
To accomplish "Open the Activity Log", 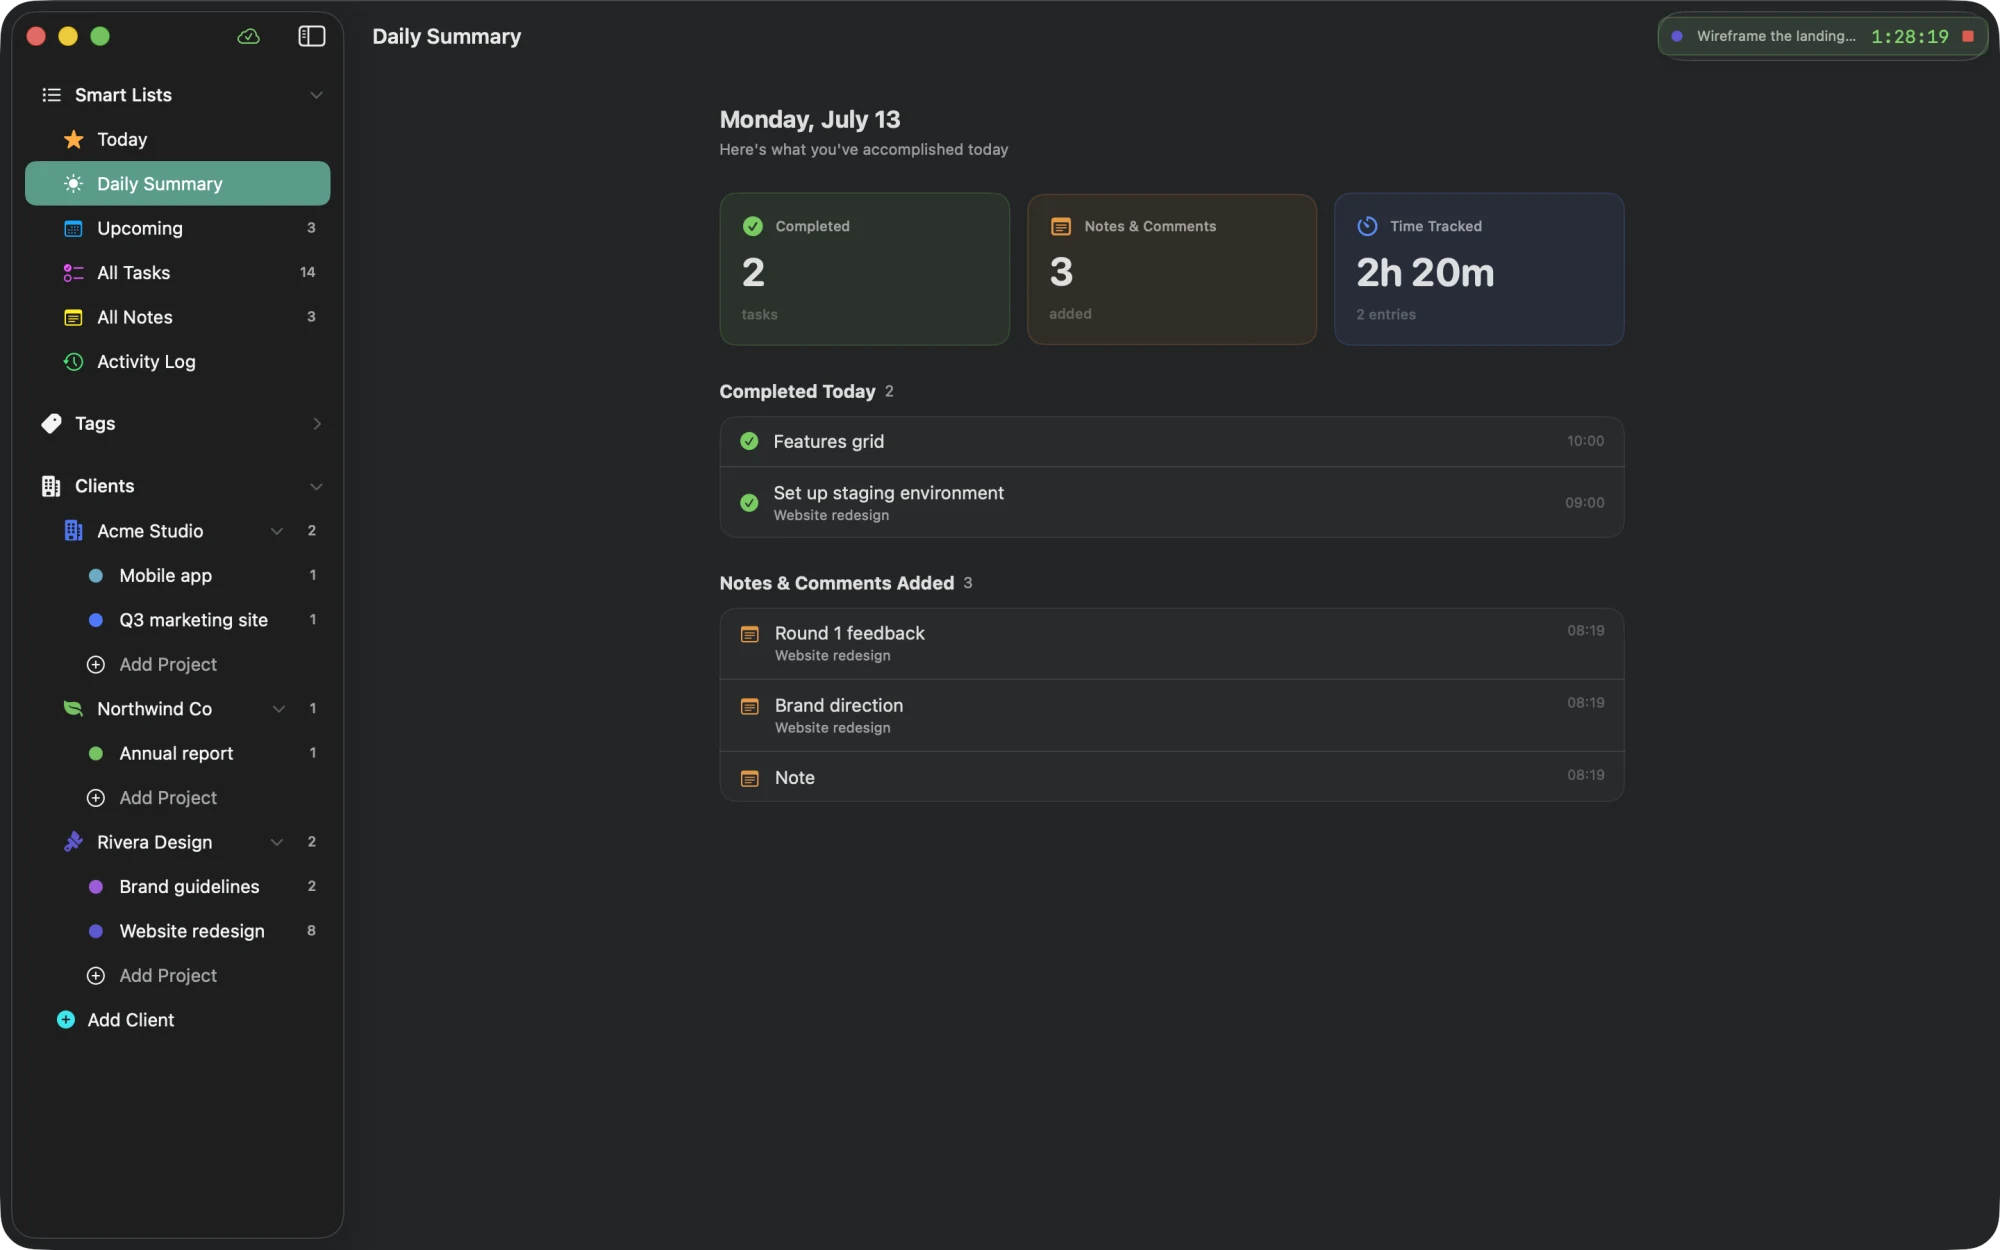I will 178,362.
